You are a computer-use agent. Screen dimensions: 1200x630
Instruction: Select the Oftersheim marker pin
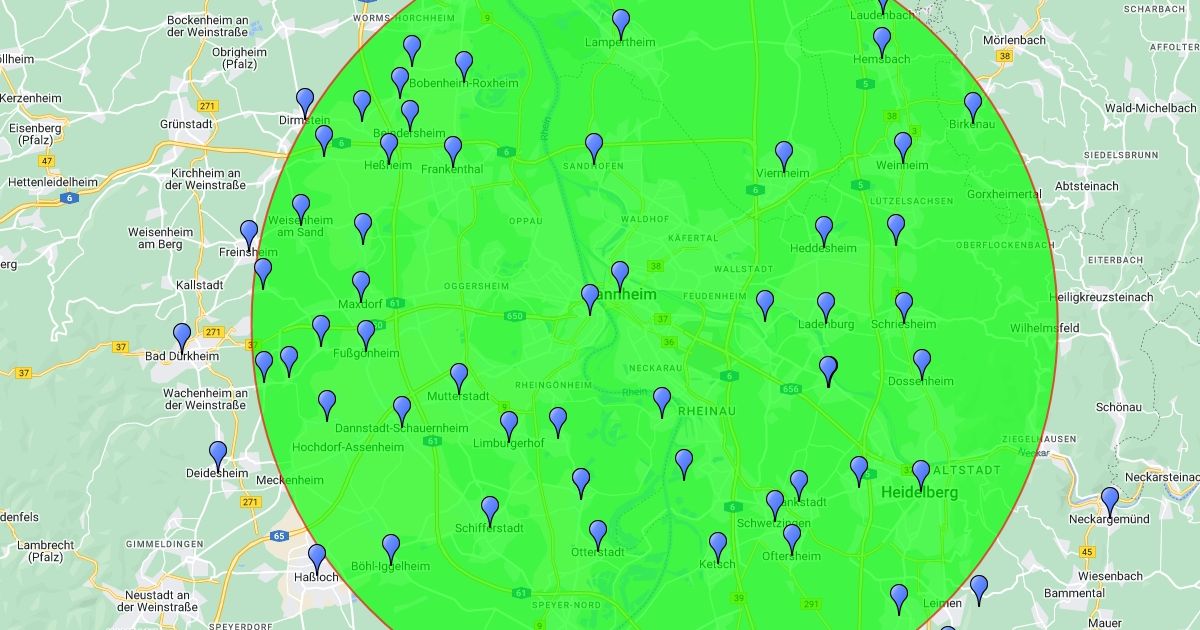pyautogui.click(x=792, y=539)
